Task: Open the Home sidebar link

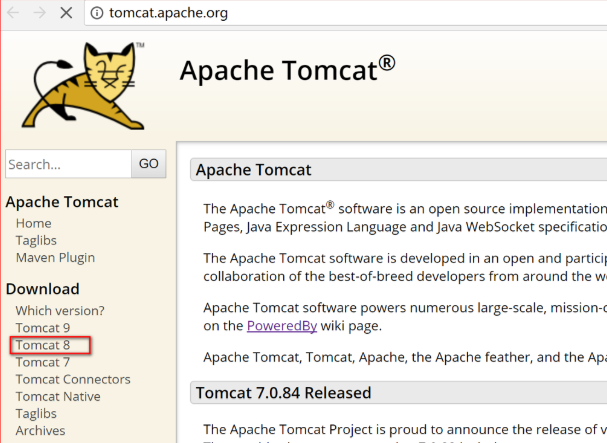Action: (33, 223)
